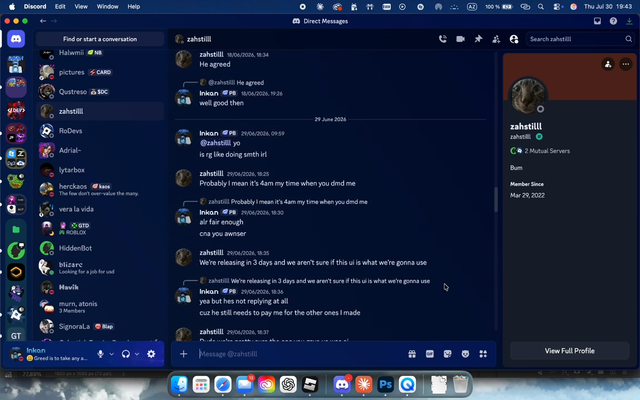This screenshot has width=640, height=400.
Task: Open the apps launcher icon
Action: click(x=483, y=354)
